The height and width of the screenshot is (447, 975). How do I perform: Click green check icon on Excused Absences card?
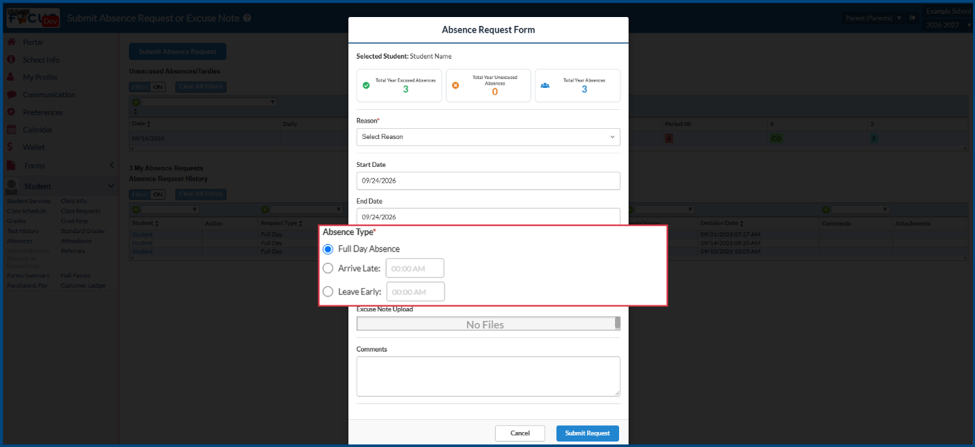pyautogui.click(x=366, y=85)
